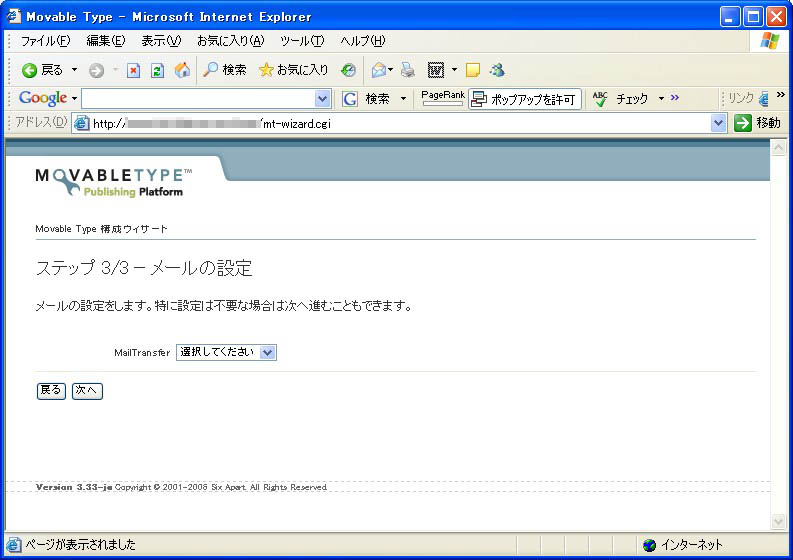This screenshot has height=560, width=793.
Task: Click the address bar URL field
Action: (402, 123)
